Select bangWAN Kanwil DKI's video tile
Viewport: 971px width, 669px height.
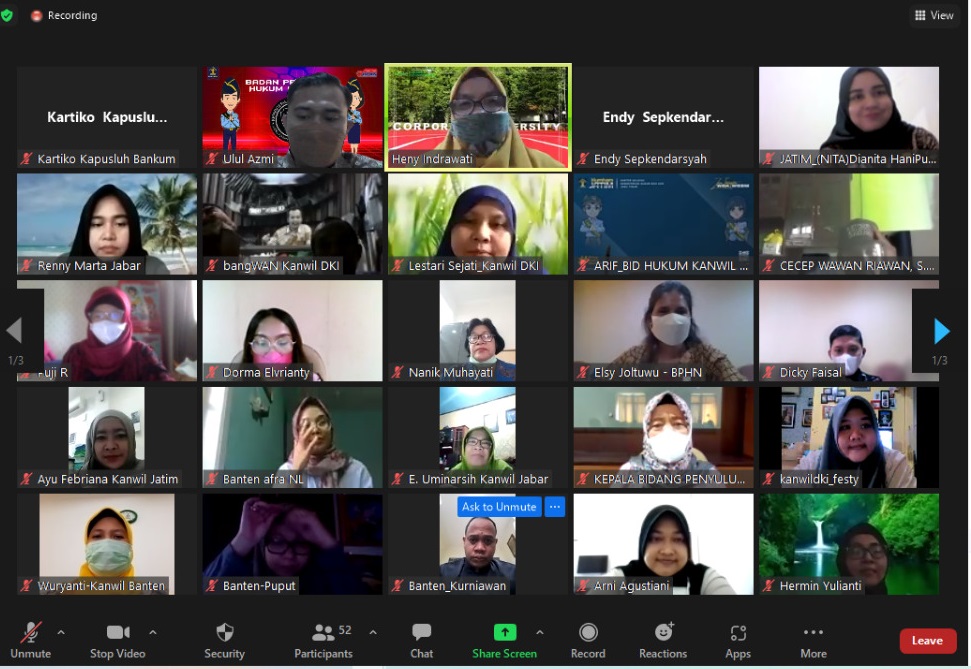(292, 224)
